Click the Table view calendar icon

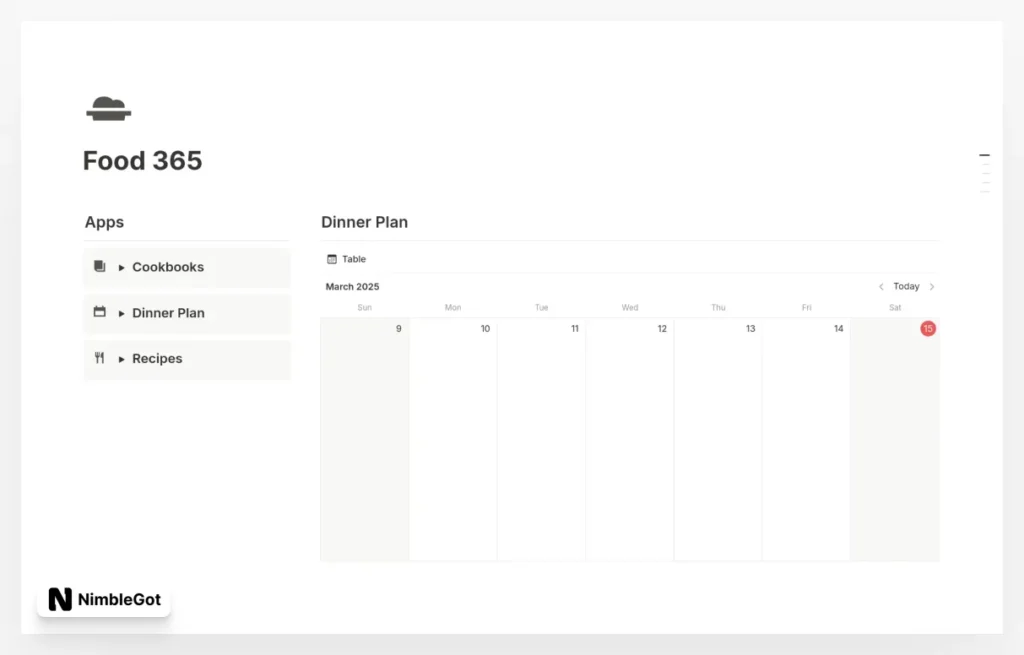[x=332, y=259]
